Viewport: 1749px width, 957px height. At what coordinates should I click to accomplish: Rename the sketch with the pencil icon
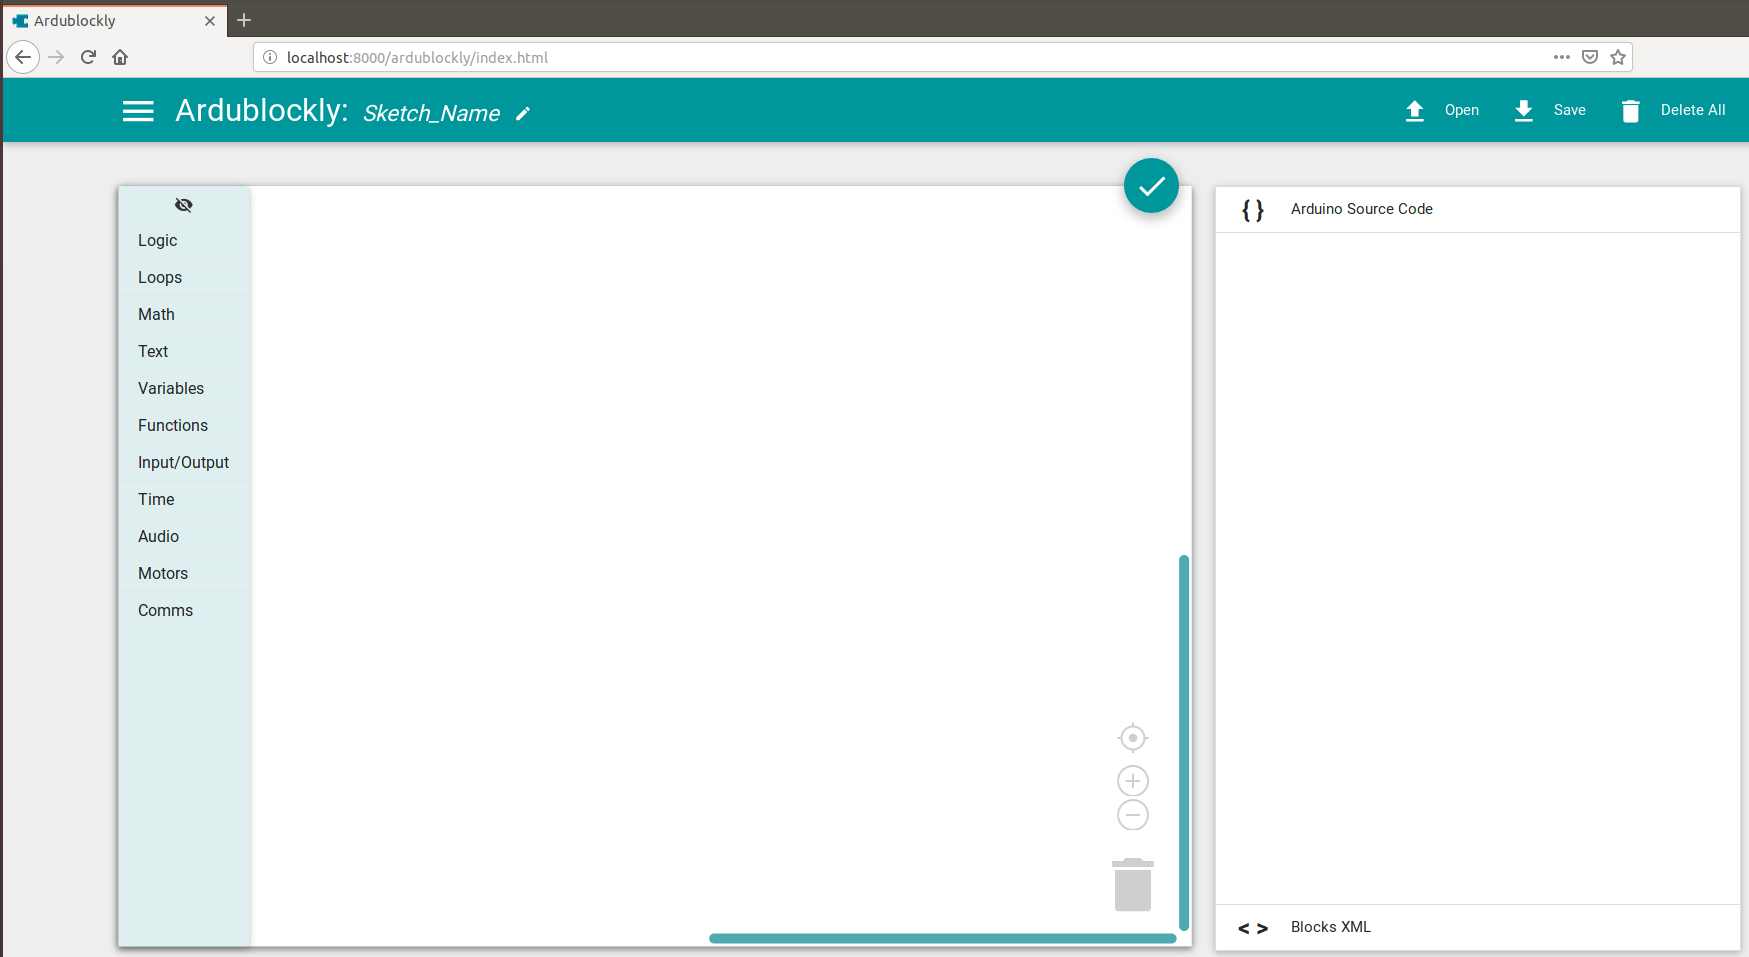pyautogui.click(x=523, y=114)
